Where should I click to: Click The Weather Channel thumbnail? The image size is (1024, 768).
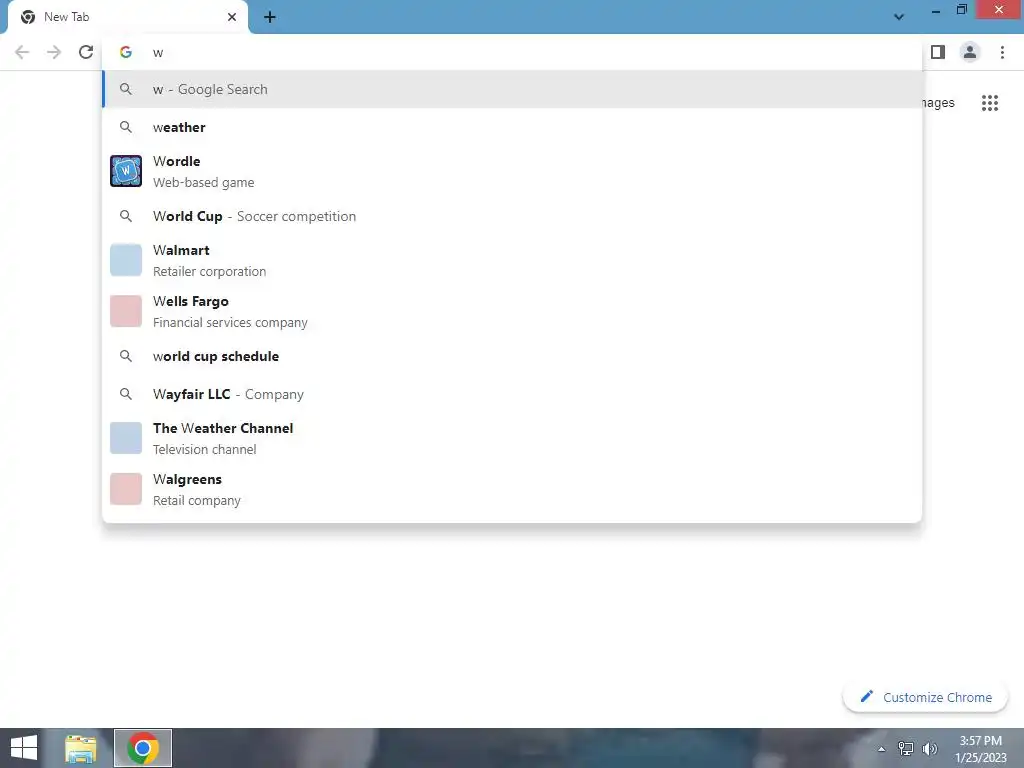pyautogui.click(x=126, y=438)
